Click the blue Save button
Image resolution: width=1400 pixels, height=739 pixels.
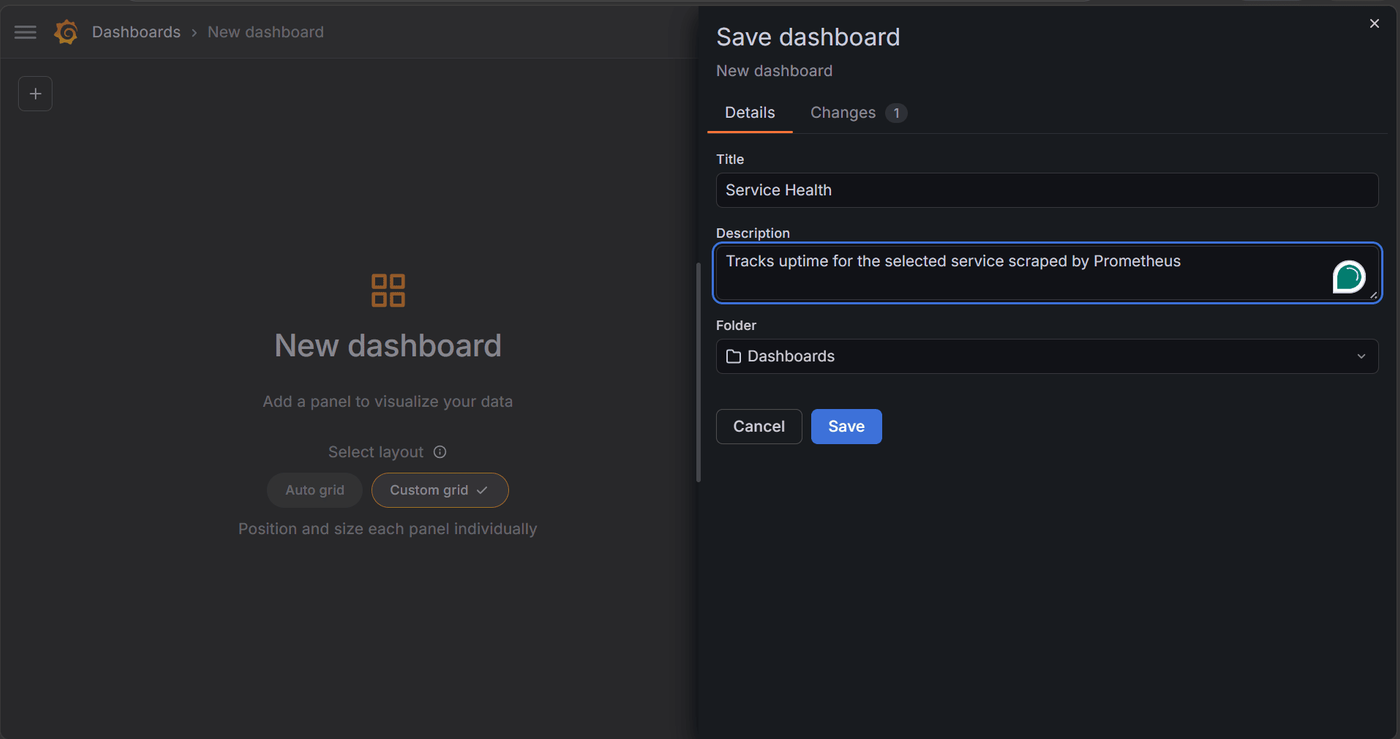click(846, 426)
